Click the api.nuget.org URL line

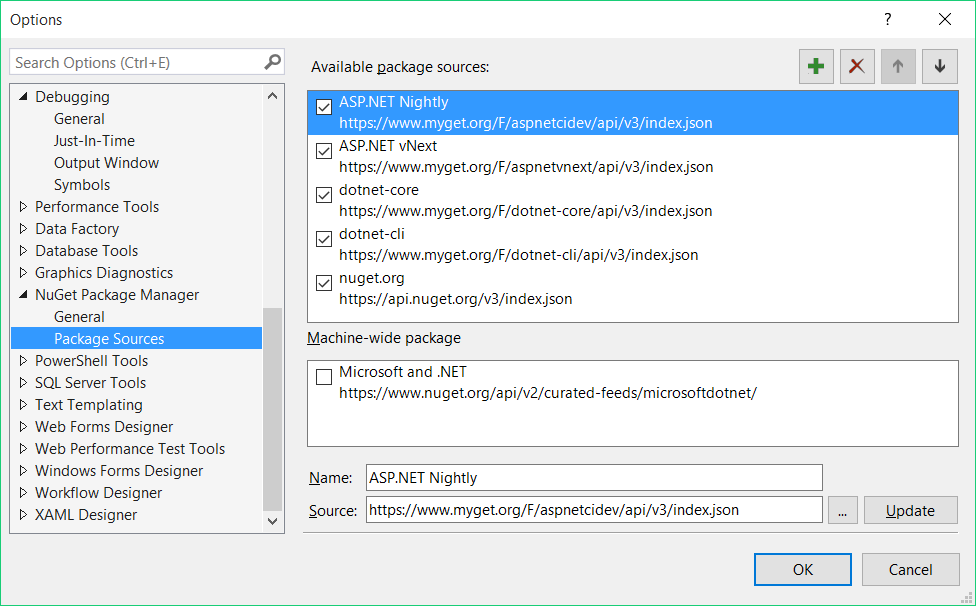pyautogui.click(x=455, y=299)
